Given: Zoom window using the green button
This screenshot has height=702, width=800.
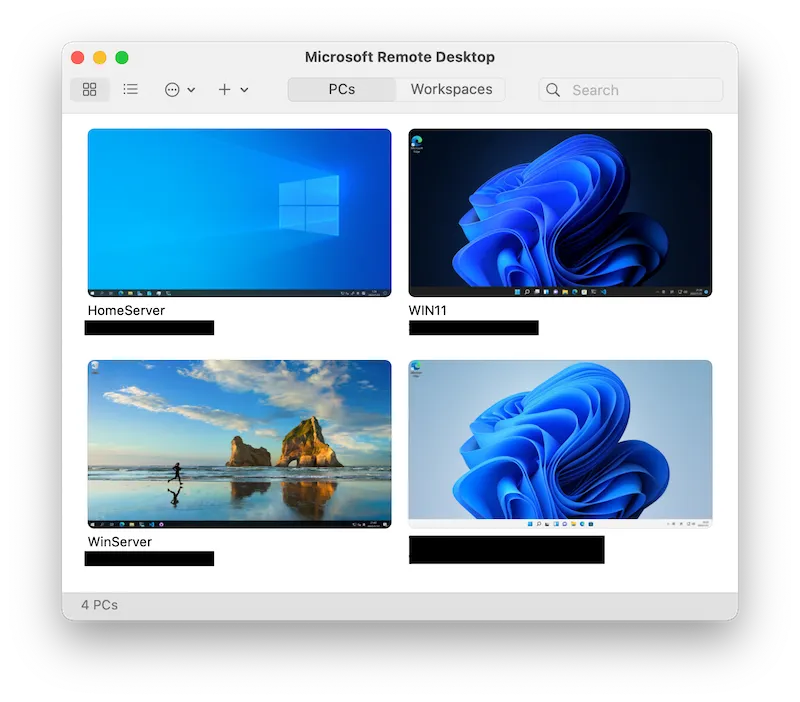Looking at the screenshot, I should 122,58.
